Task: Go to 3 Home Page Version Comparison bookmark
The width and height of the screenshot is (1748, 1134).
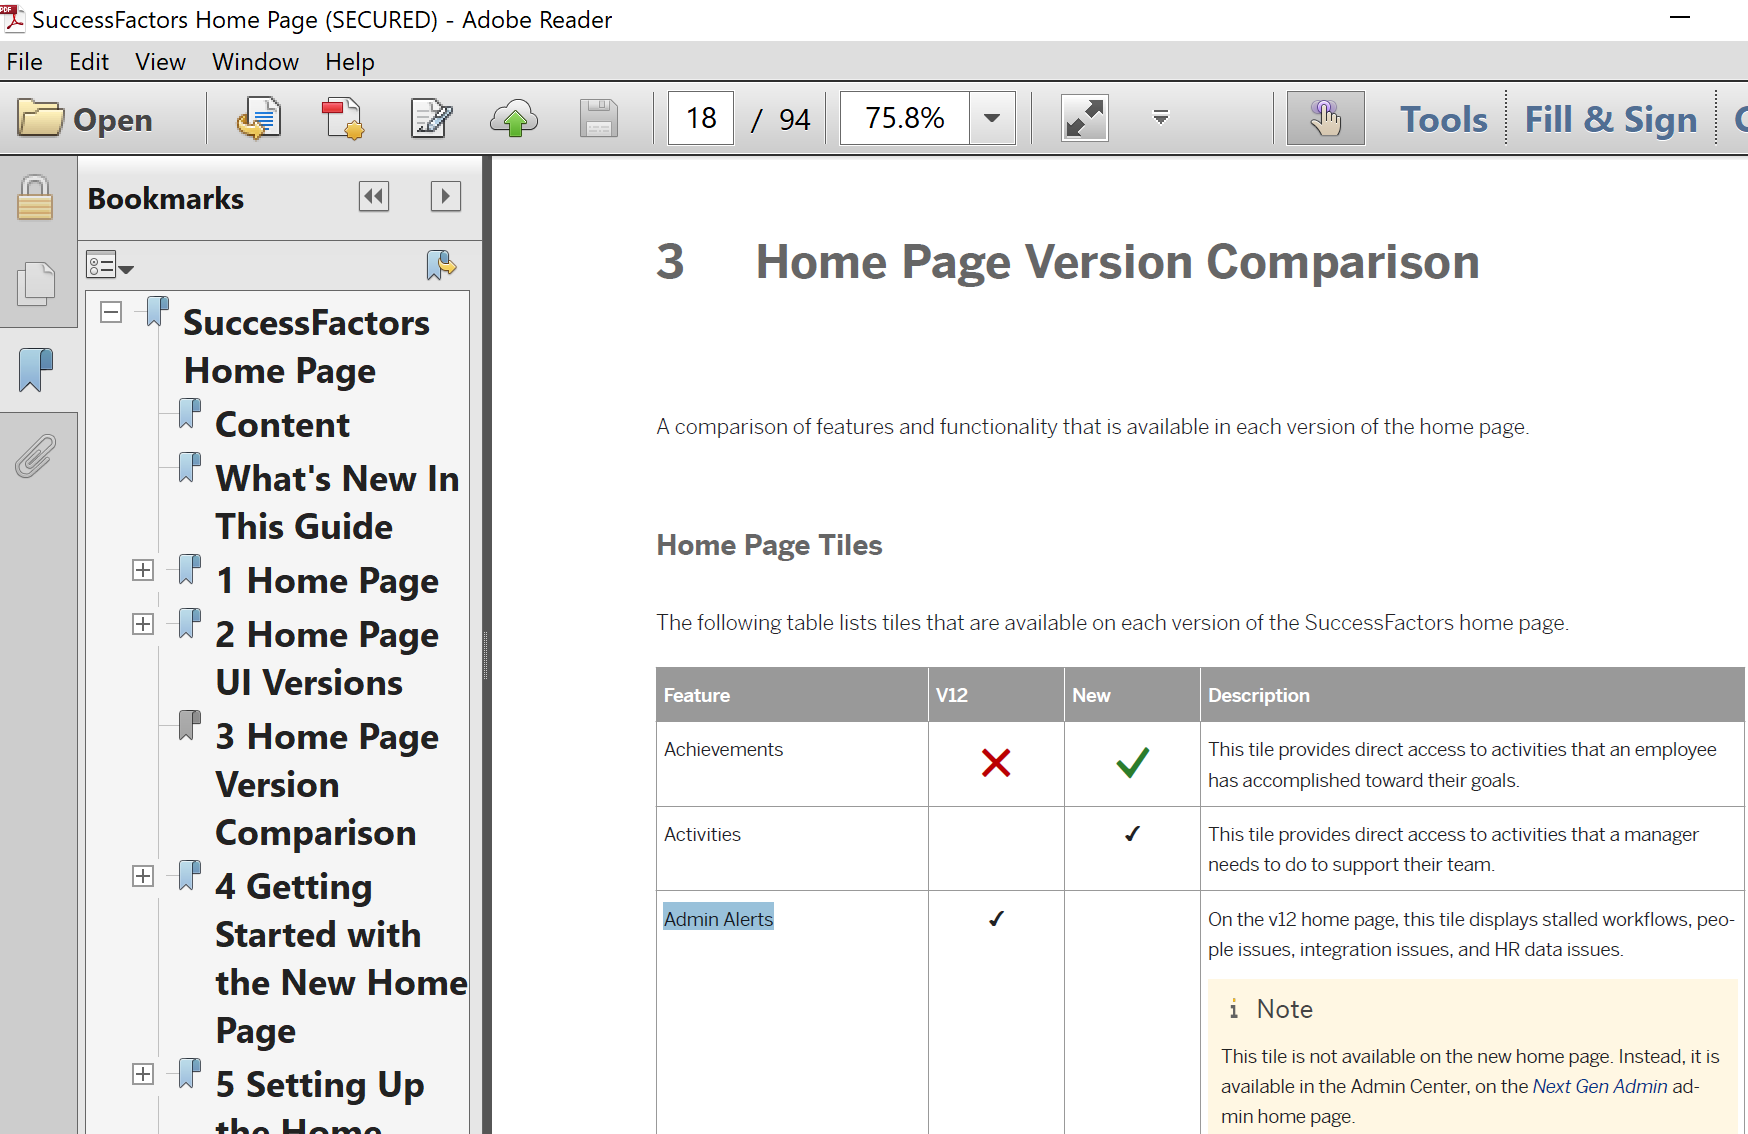Action: (327, 785)
